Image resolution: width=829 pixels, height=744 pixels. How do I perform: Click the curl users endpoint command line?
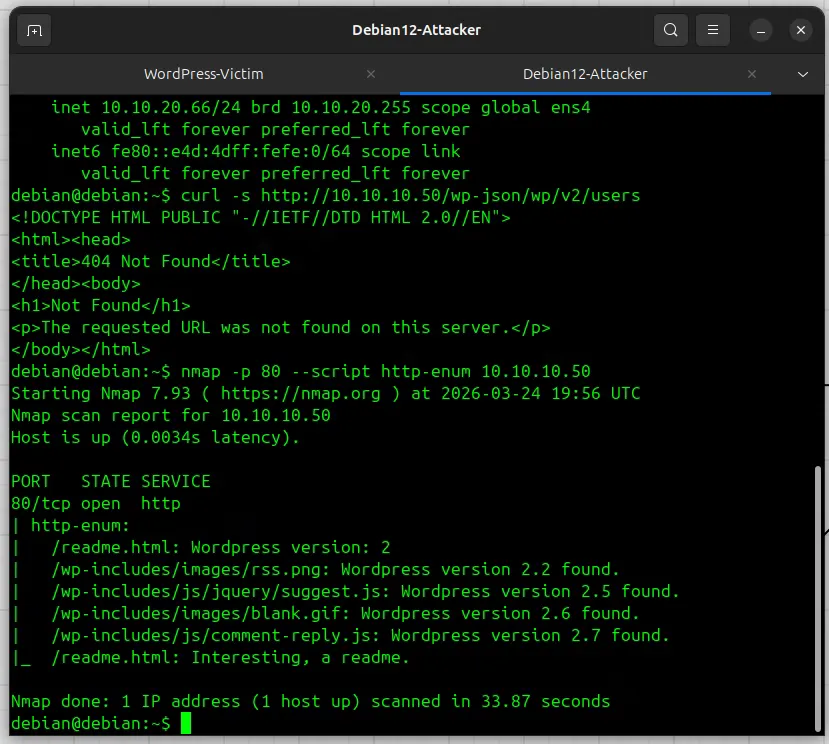326,196
